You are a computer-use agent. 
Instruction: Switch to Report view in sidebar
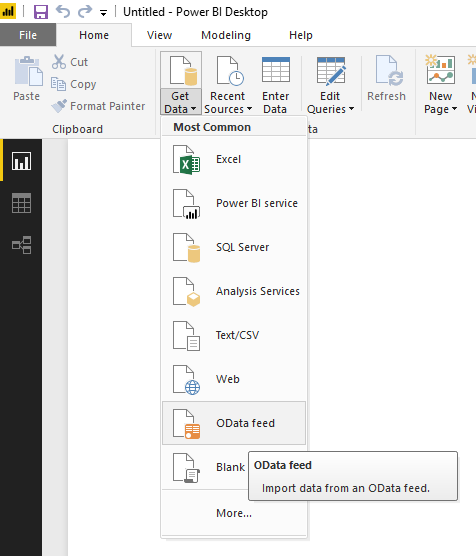point(21,161)
